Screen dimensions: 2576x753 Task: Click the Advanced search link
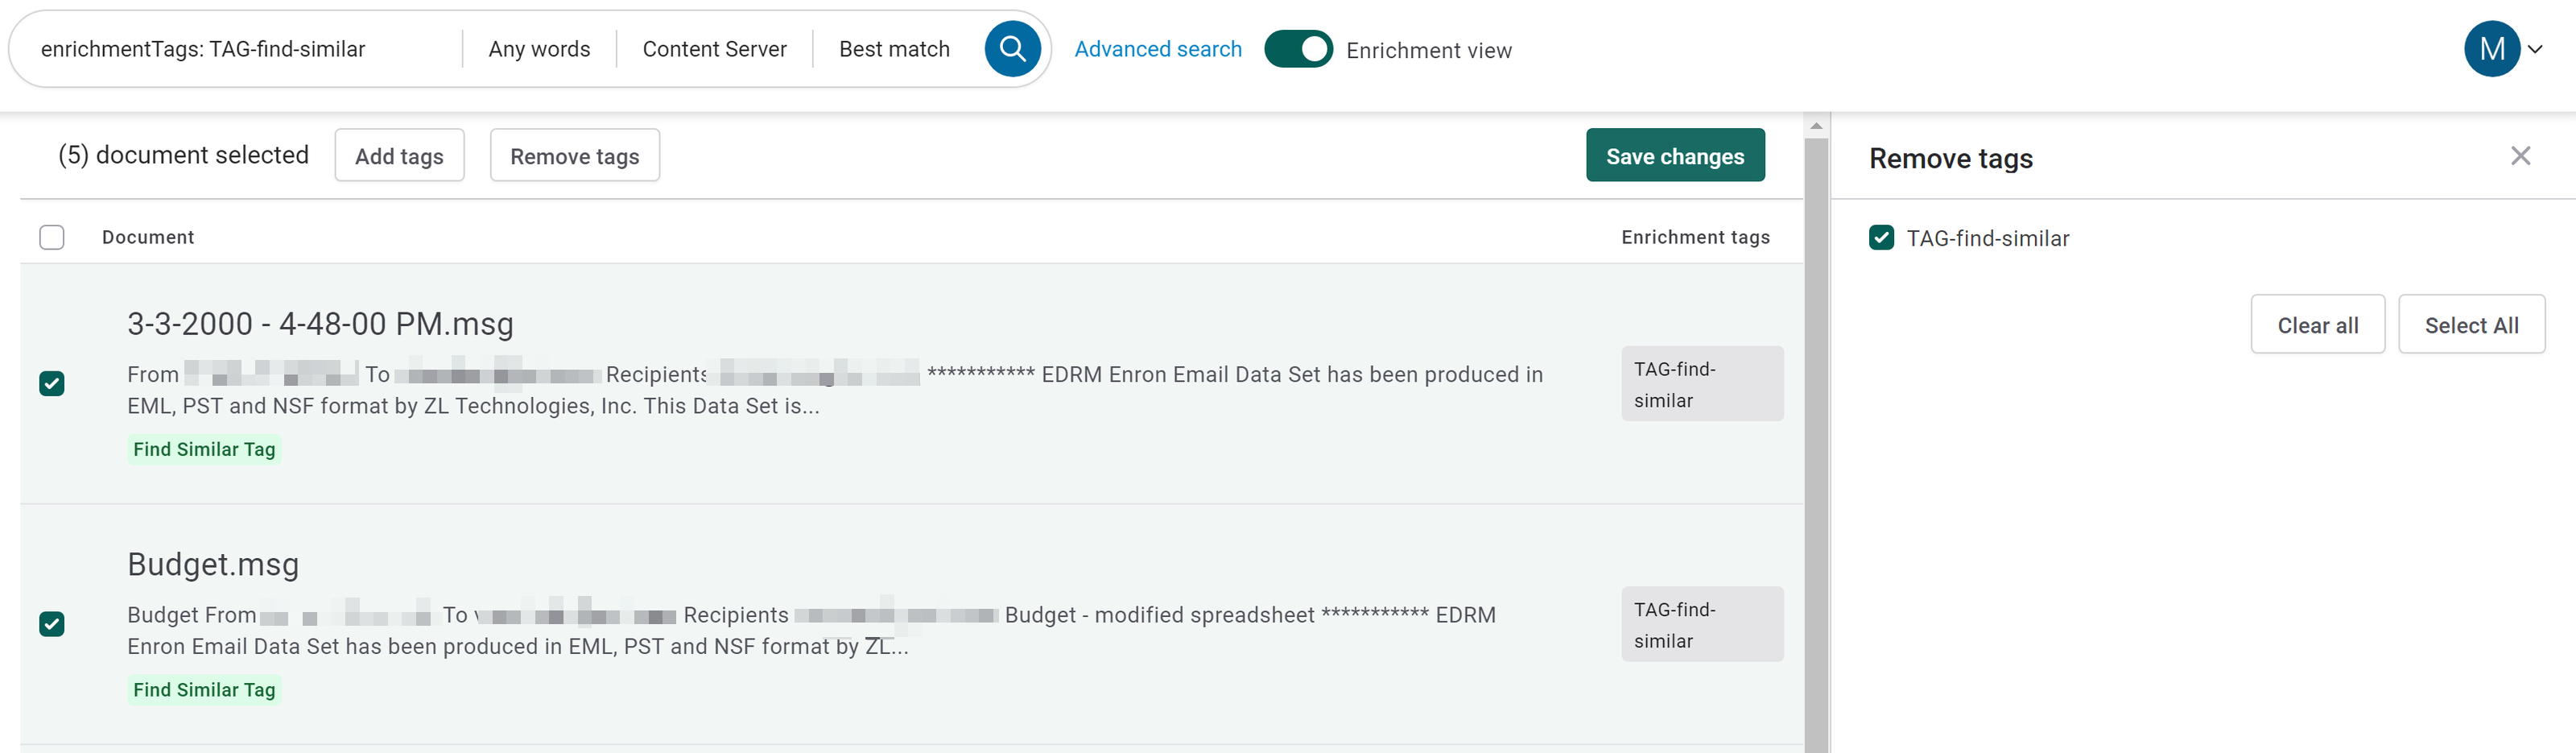point(1157,49)
